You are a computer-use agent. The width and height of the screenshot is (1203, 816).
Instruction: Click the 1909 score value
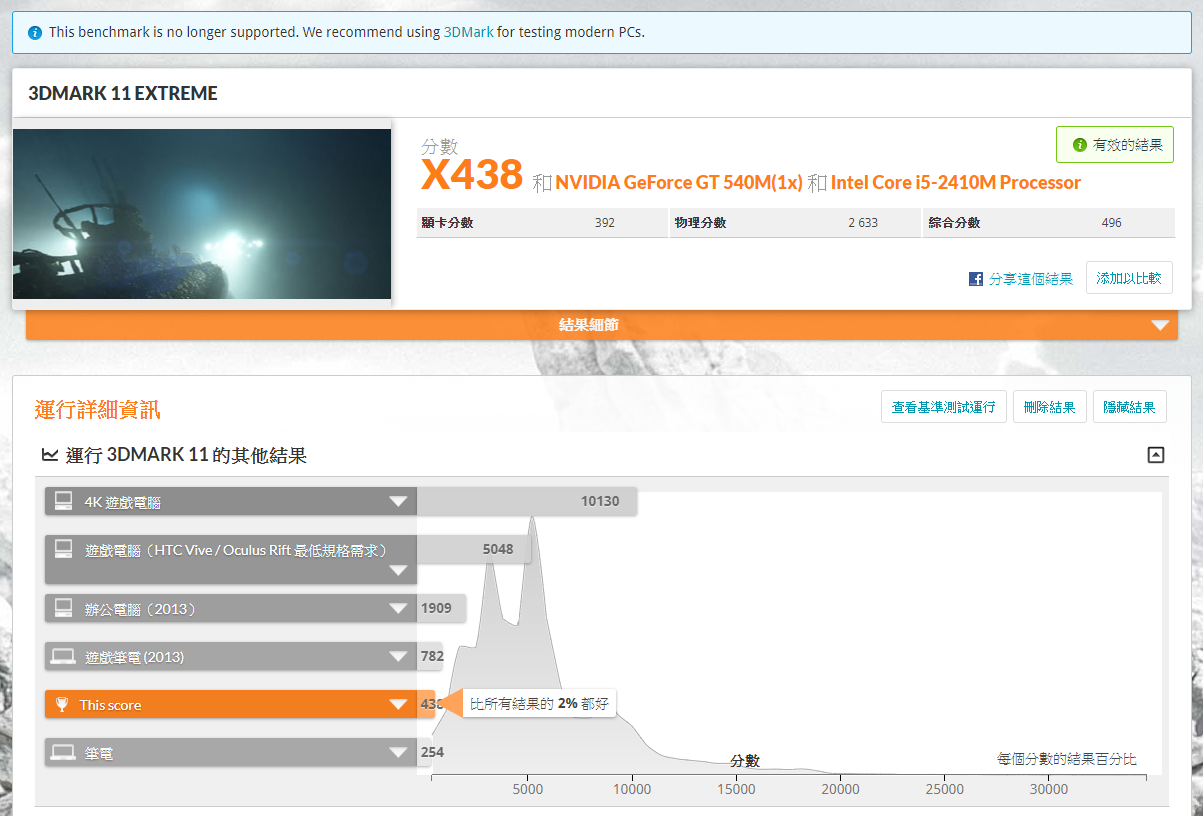[436, 608]
